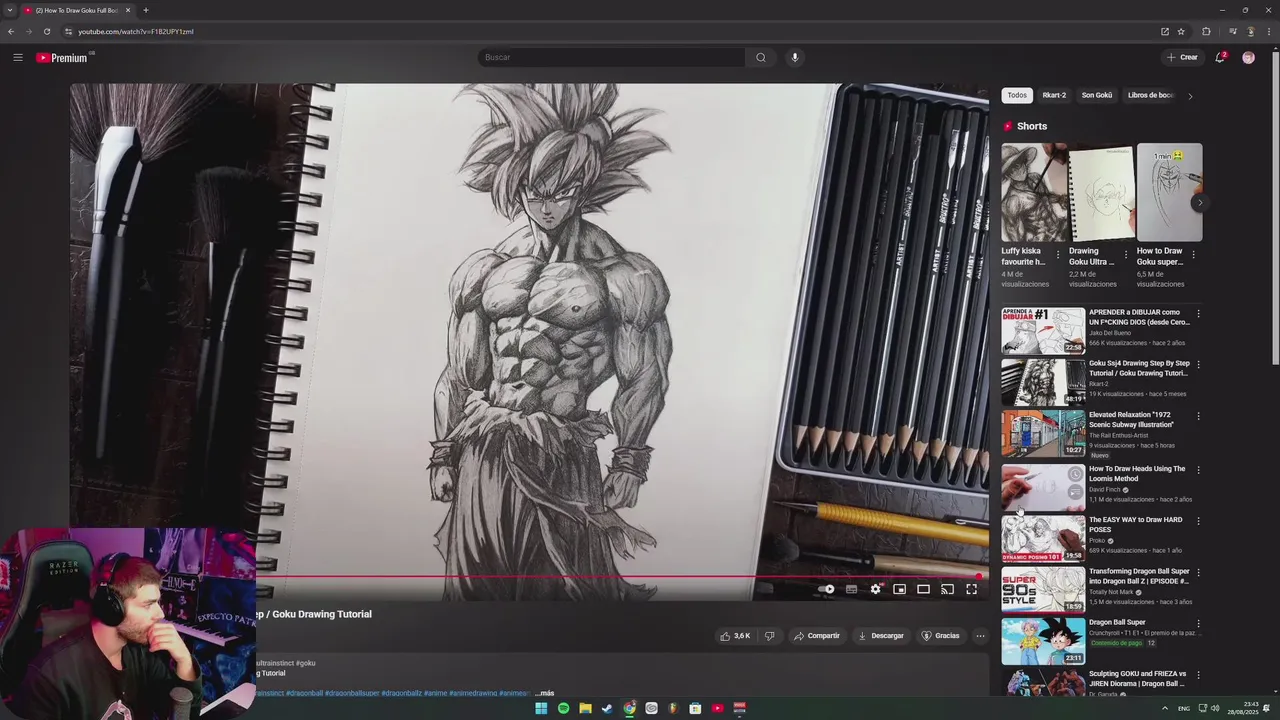
Task: Open Chrome extensions puzzle icon
Action: 1206,31
